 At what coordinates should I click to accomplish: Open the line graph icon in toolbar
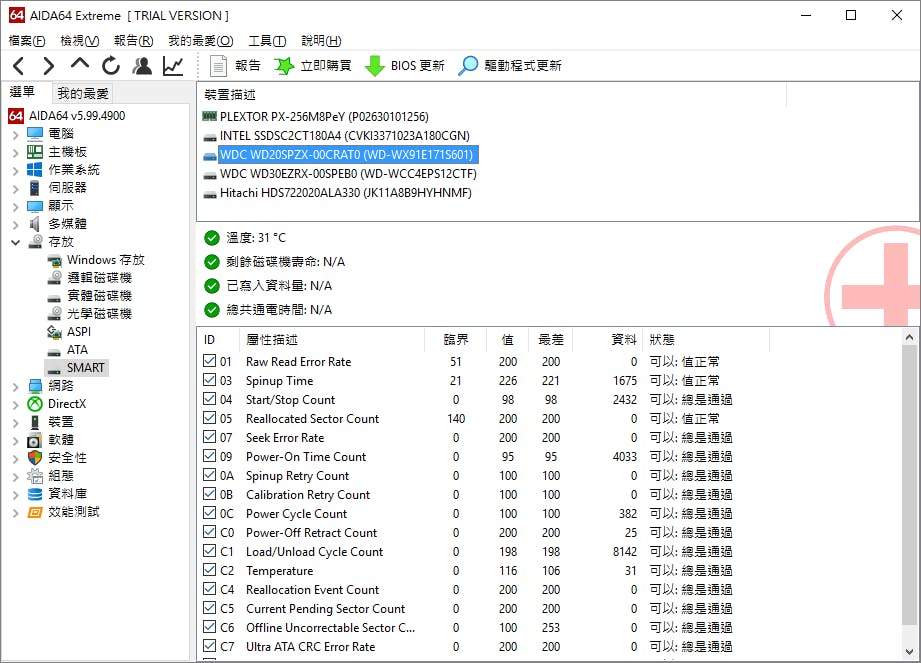(x=173, y=66)
